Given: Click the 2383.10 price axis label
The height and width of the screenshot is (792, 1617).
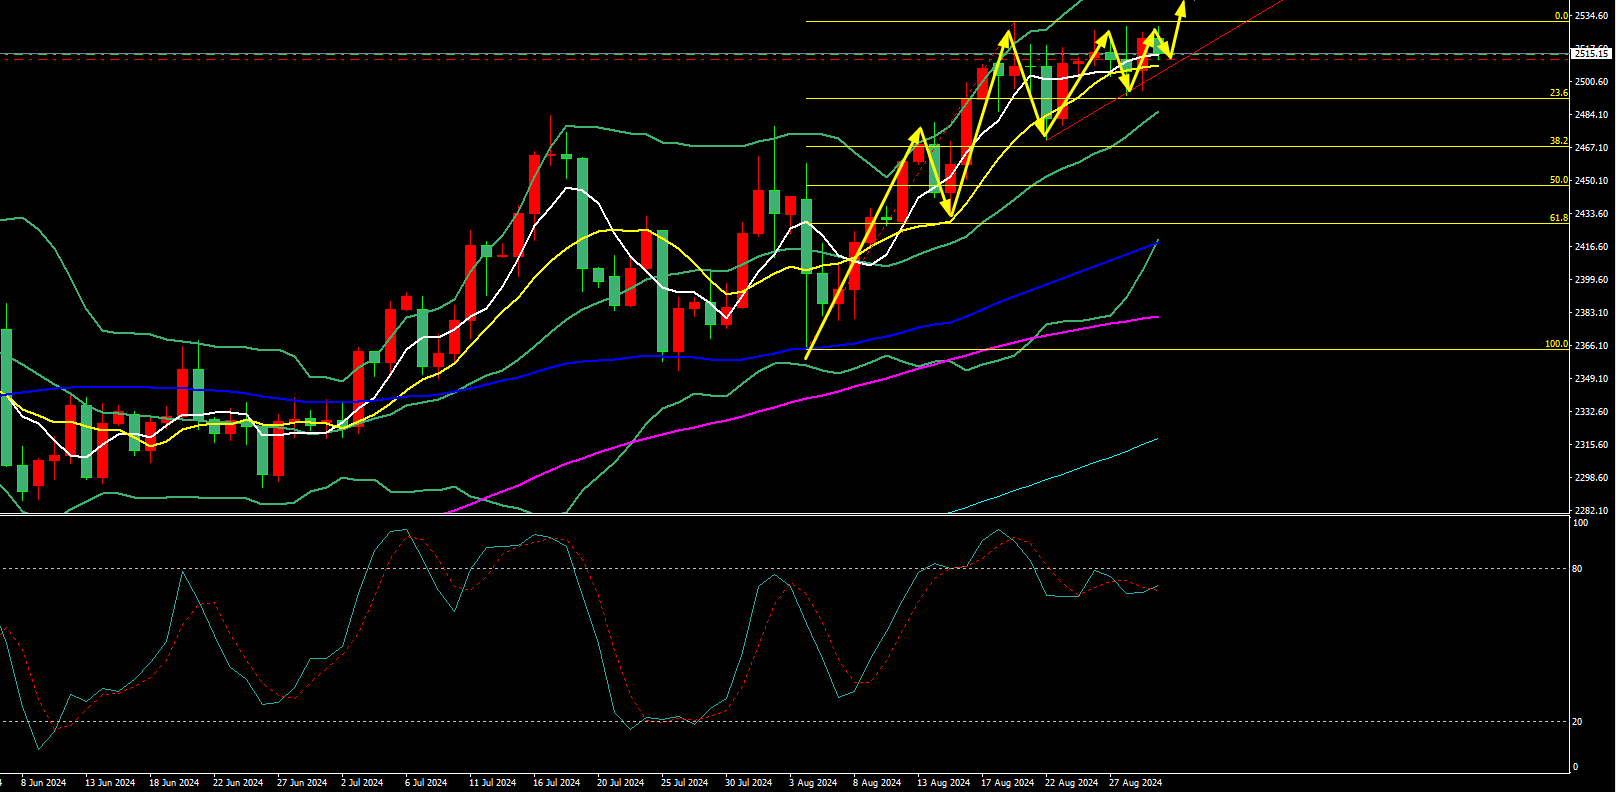Looking at the screenshot, I should click(x=1591, y=313).
